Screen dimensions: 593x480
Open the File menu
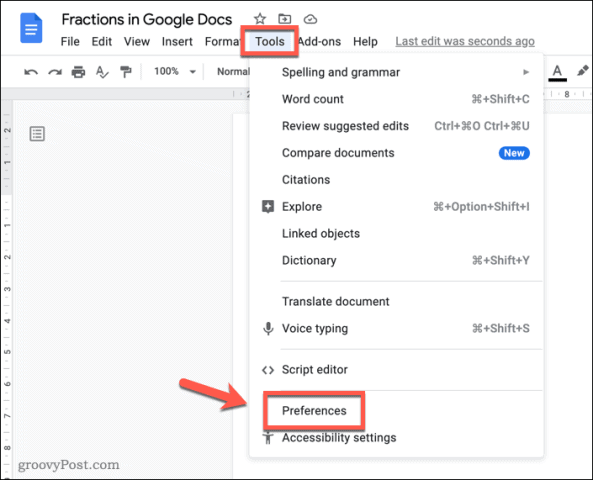tap(70, 41)
